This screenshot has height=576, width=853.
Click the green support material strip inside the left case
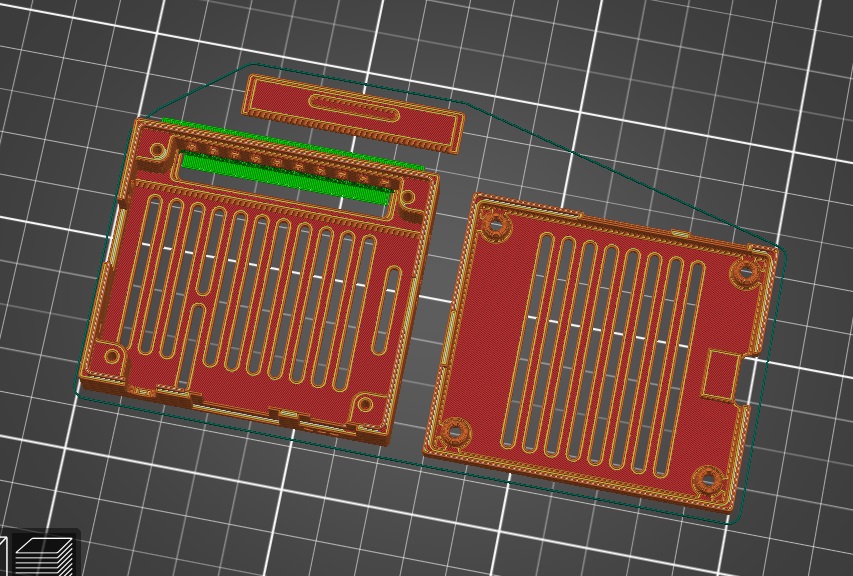coord(287,178)
